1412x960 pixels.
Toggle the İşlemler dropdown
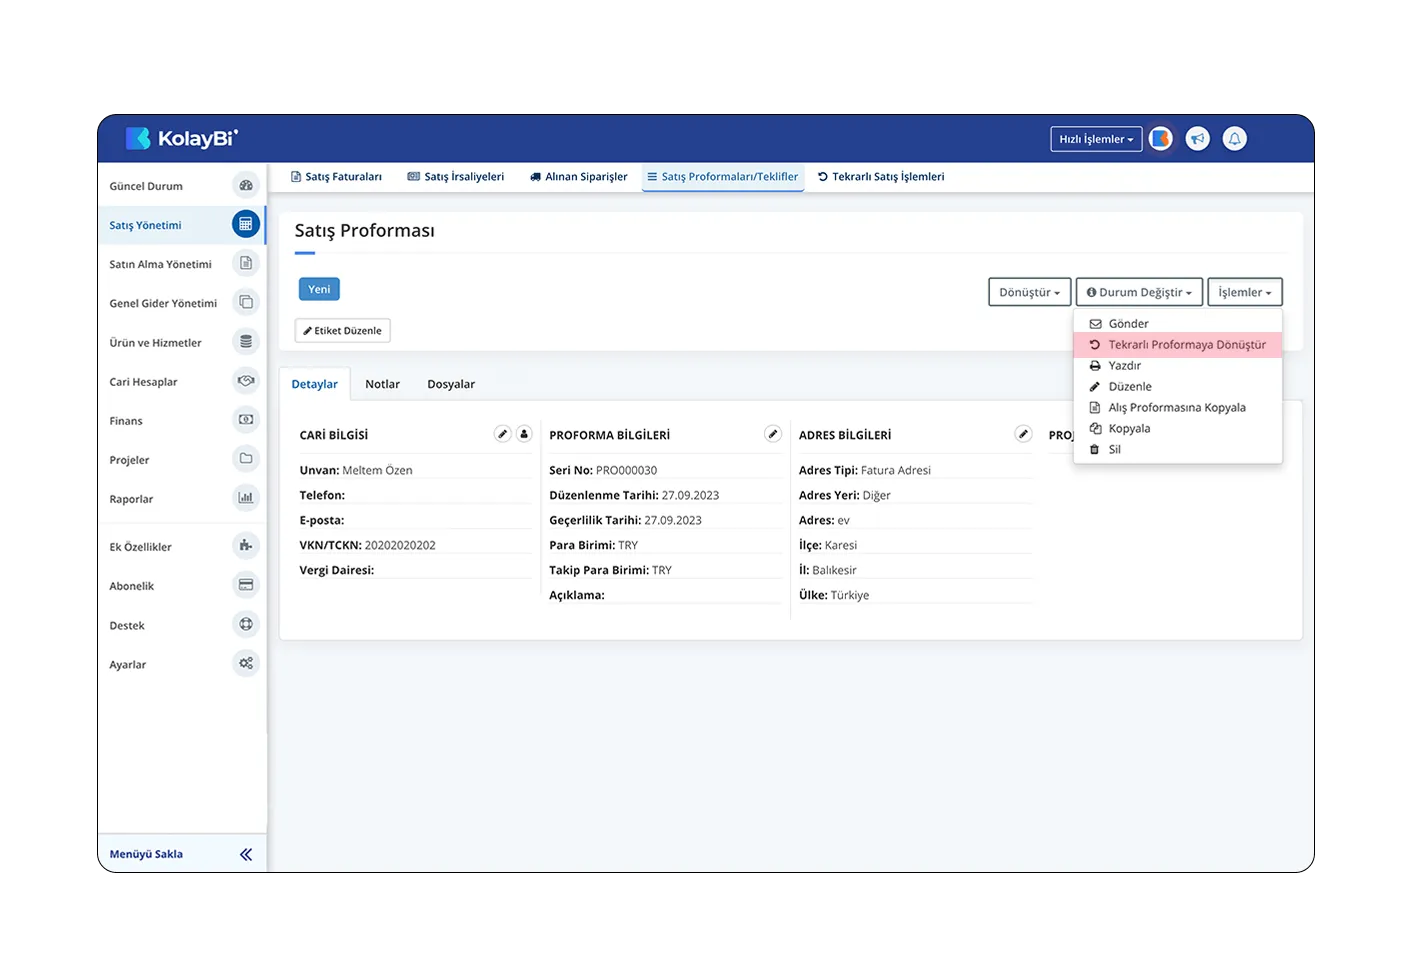point(1245,292)
